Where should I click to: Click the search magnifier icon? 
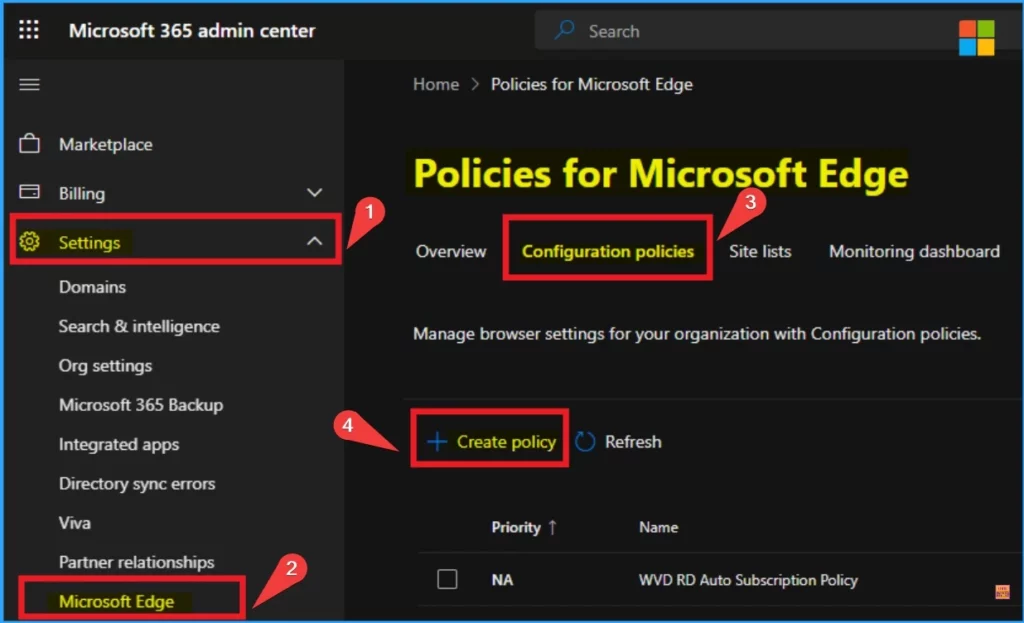tap(564, 30)
